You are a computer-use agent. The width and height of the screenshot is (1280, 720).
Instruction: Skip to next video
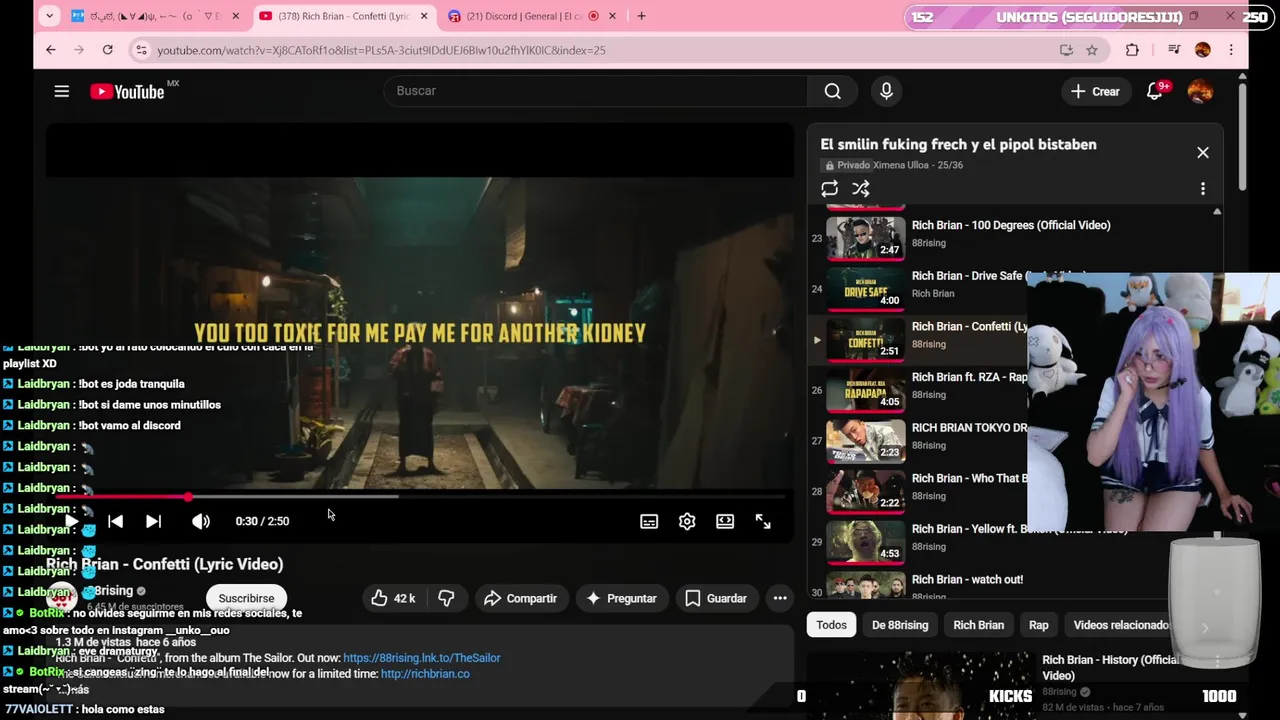153,521
